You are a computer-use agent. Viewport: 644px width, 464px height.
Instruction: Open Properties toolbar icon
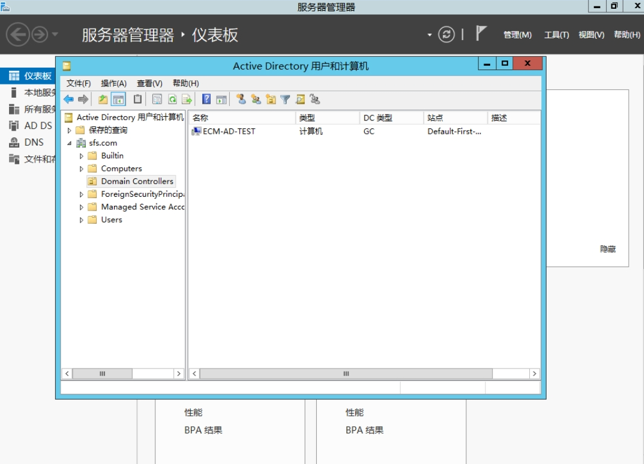click(x=157, y=99)
